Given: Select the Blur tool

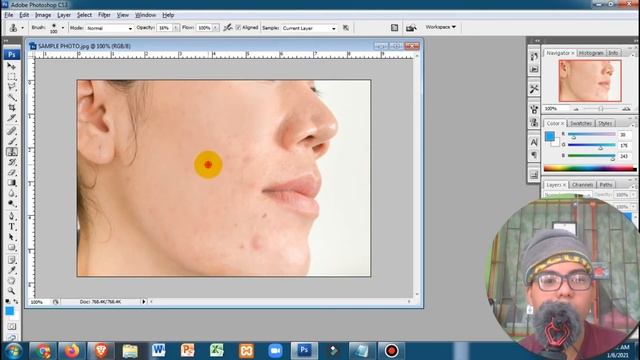Looking at the screenshot, I should 11,193.
